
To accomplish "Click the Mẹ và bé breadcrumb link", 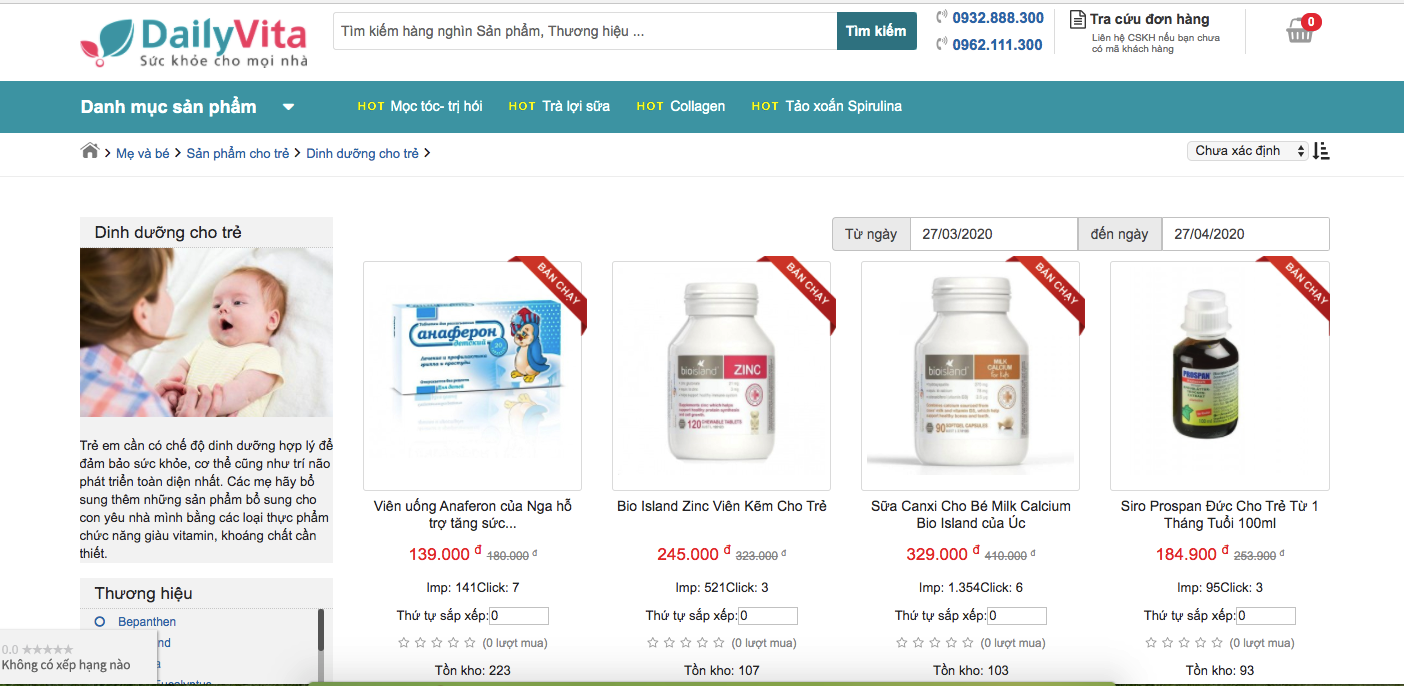I will coord(143,153).
